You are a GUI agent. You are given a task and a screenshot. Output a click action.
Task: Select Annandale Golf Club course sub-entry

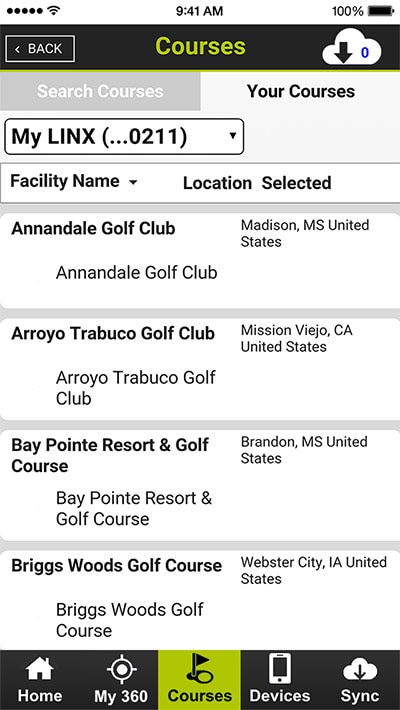point(136,273)
